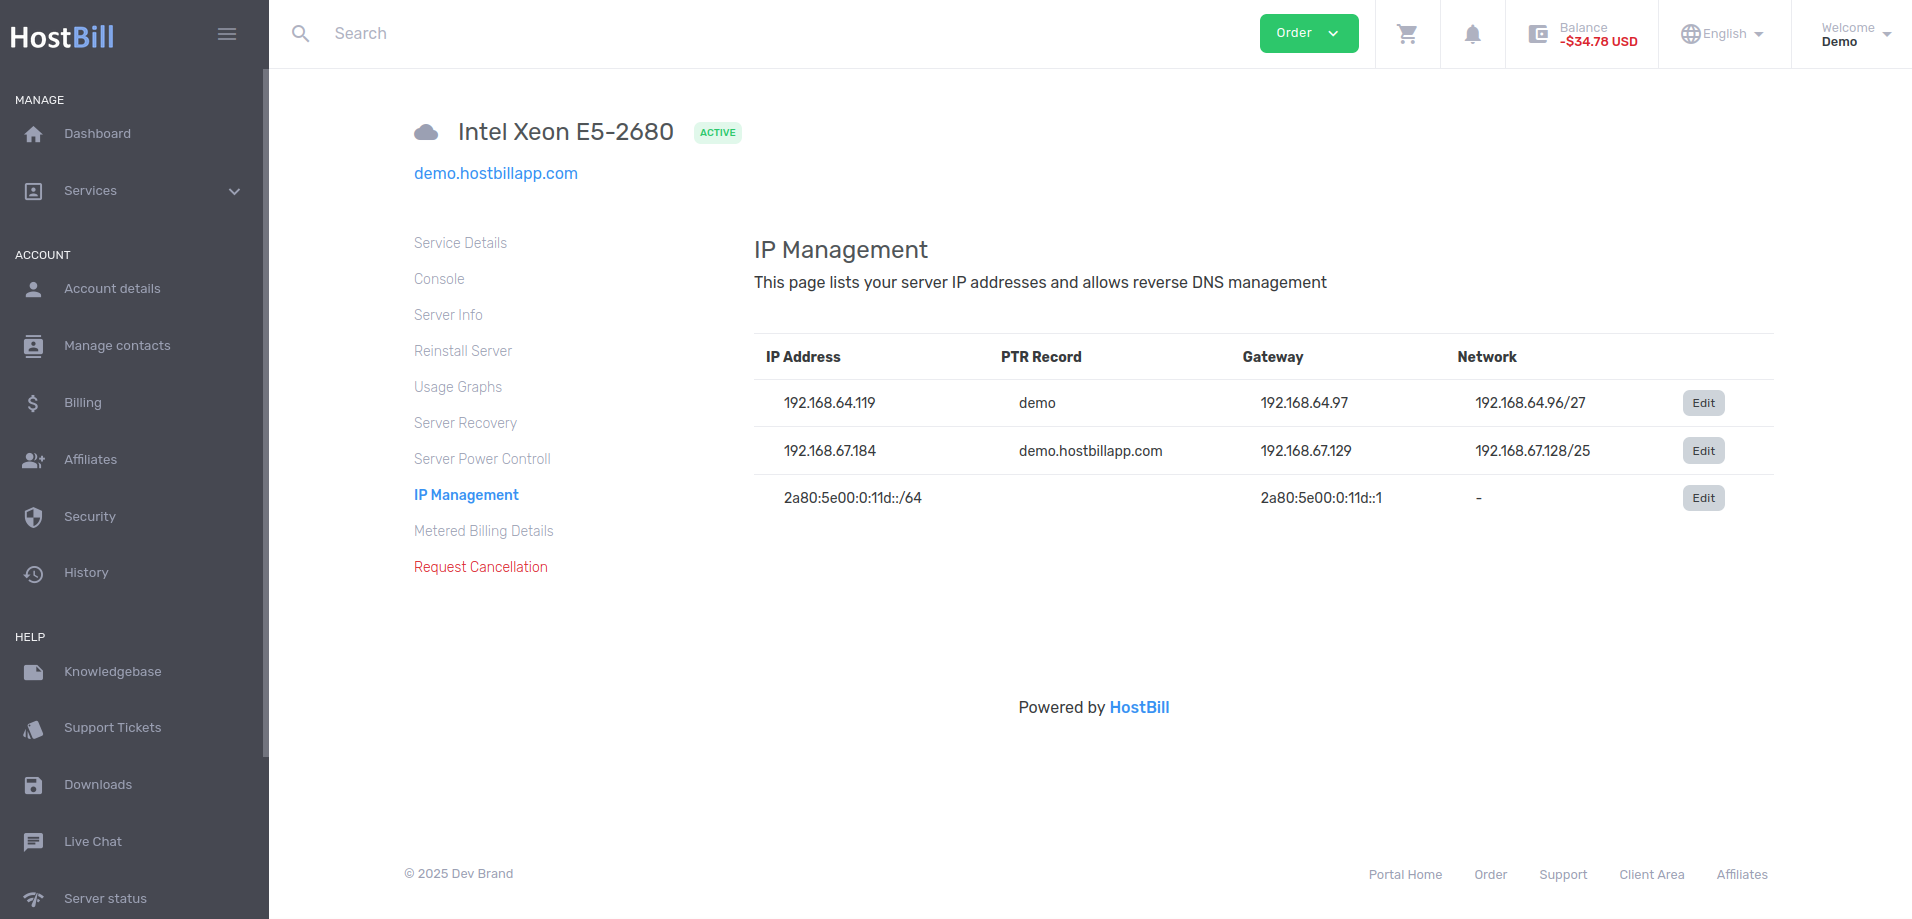1912x919 pixels.
Task: Click the shopping cart icon
Action: tap(1407, 34)
